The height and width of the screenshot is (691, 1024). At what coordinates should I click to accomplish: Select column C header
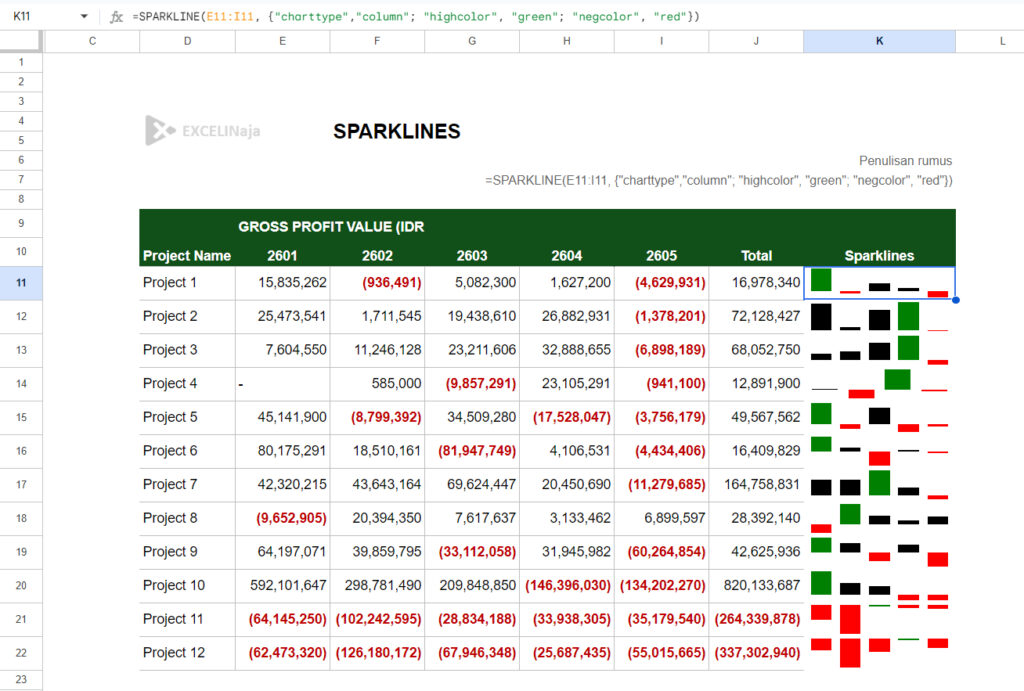click(x=92, y=41)
